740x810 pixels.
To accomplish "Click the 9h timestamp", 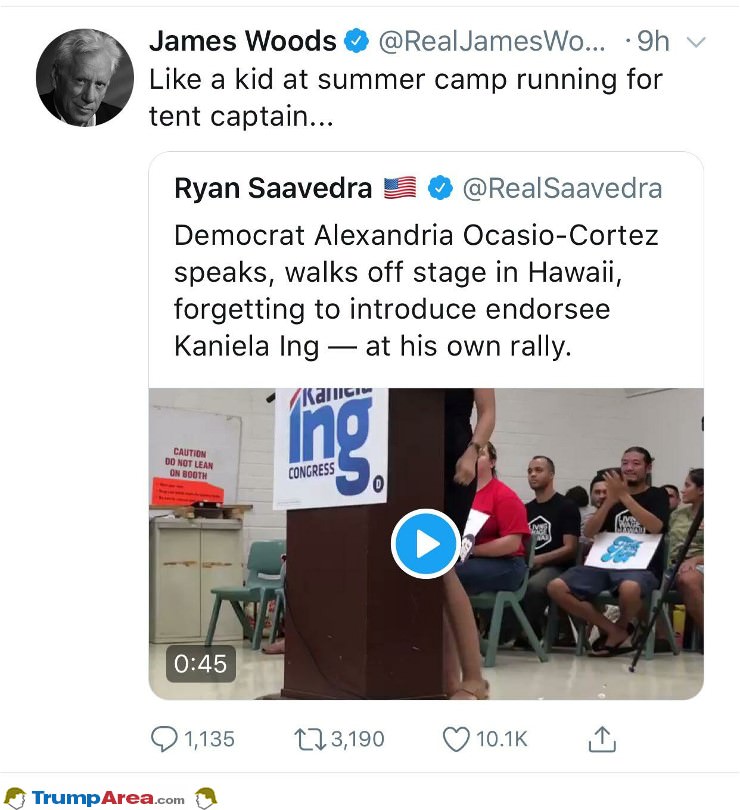I will pos(653,41).
